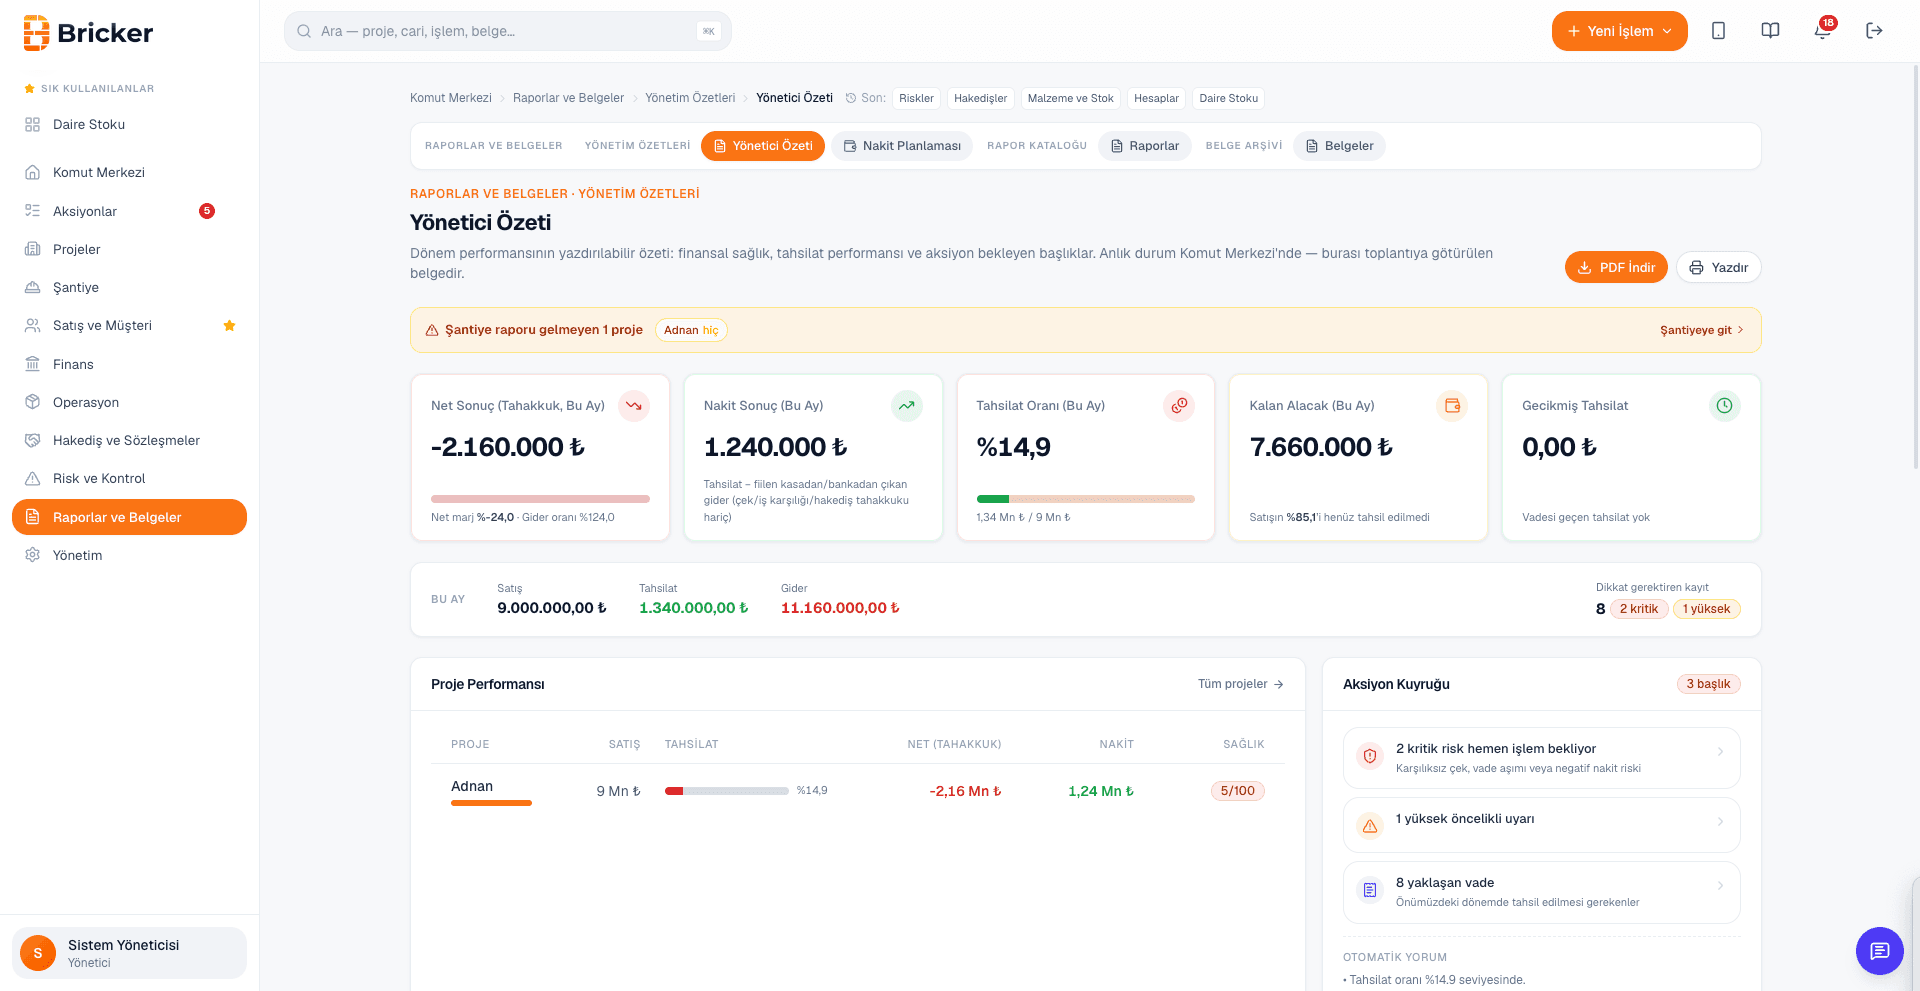The height and width of the screenshot is (991, 1920).
Task: Click the logout icon in header
Action: click(1874, 31)
